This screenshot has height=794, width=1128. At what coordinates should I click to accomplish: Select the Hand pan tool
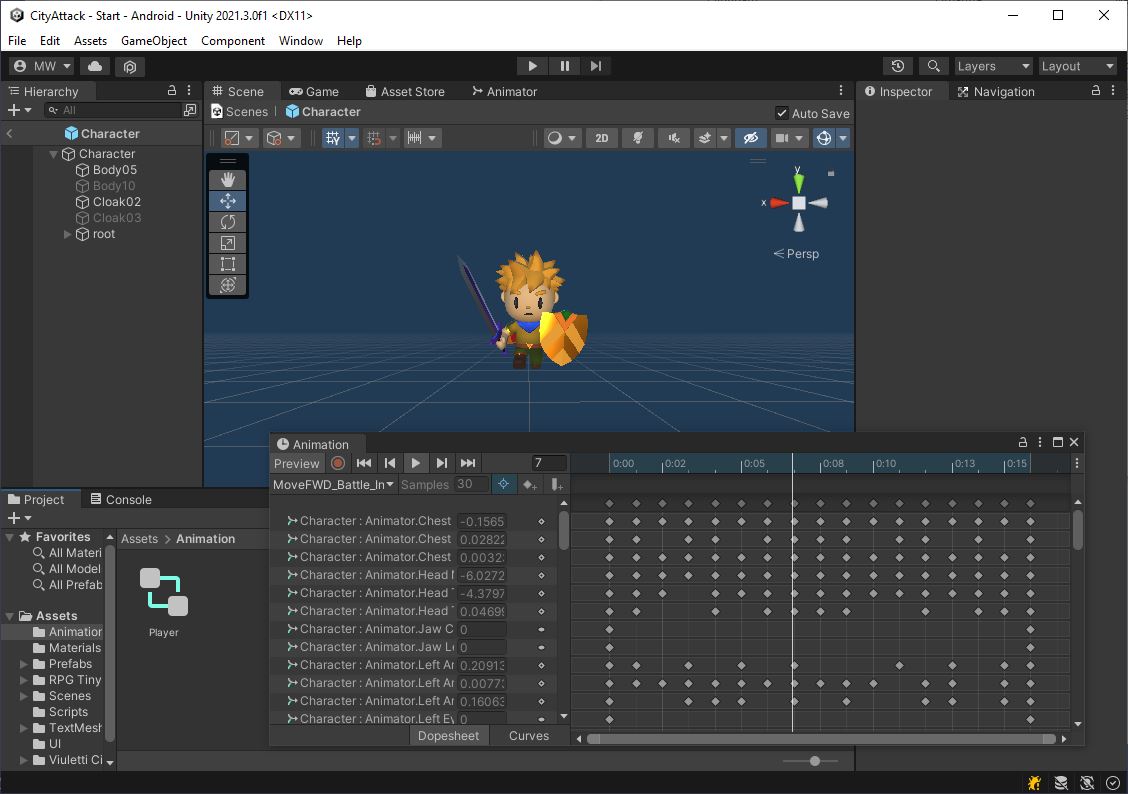tap(227, 180)
